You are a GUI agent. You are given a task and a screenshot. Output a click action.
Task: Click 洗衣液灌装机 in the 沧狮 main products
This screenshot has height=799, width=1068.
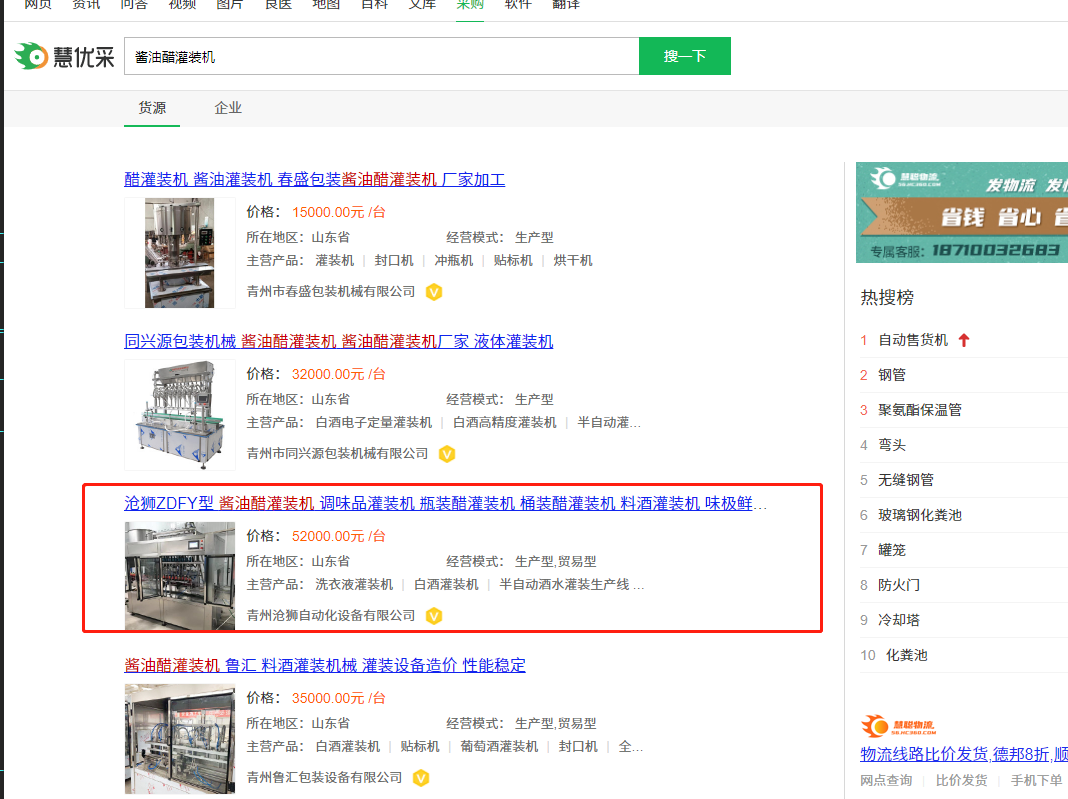pos(354,585)
